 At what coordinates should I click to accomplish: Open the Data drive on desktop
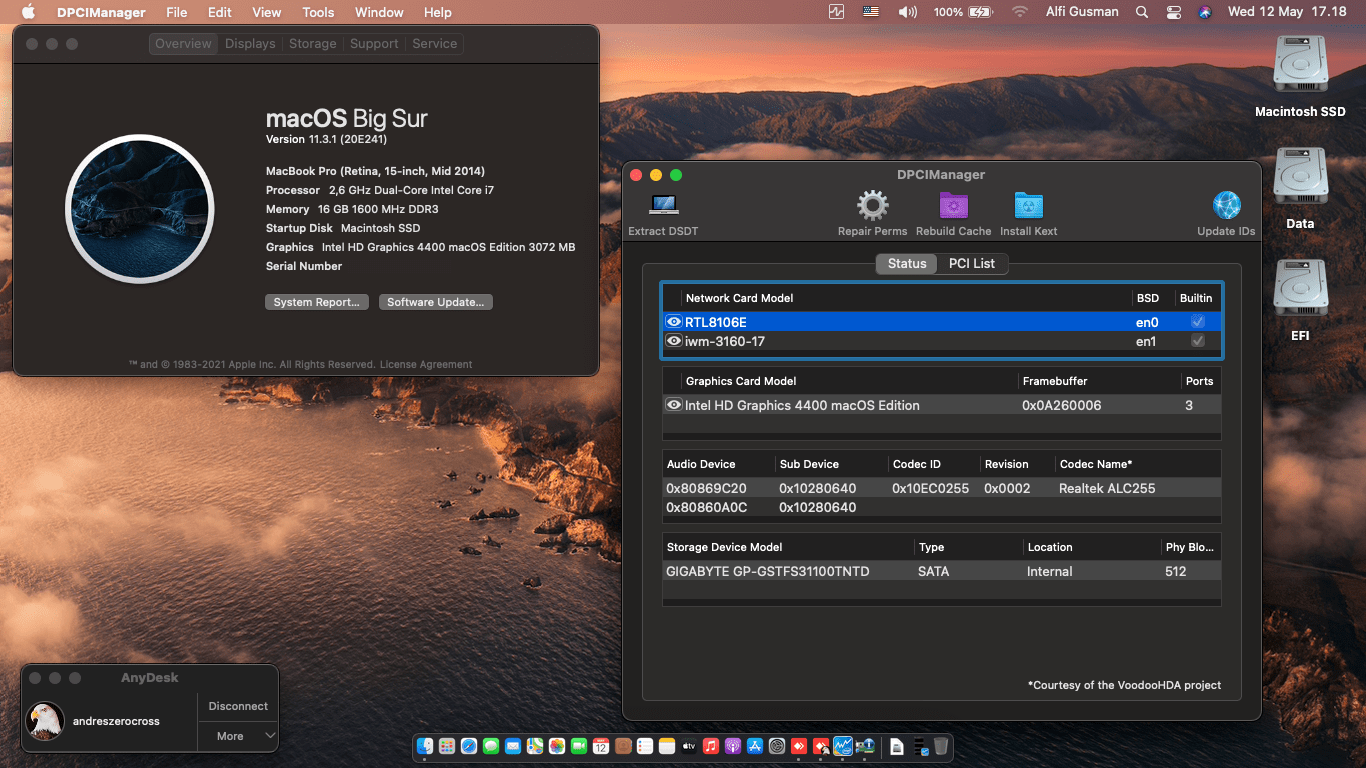[1300, 177]
